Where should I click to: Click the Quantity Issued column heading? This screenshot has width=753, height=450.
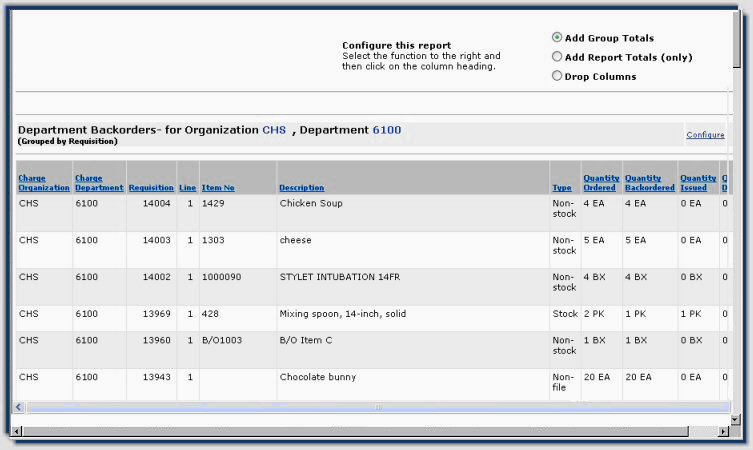click(x=698, y=183)
